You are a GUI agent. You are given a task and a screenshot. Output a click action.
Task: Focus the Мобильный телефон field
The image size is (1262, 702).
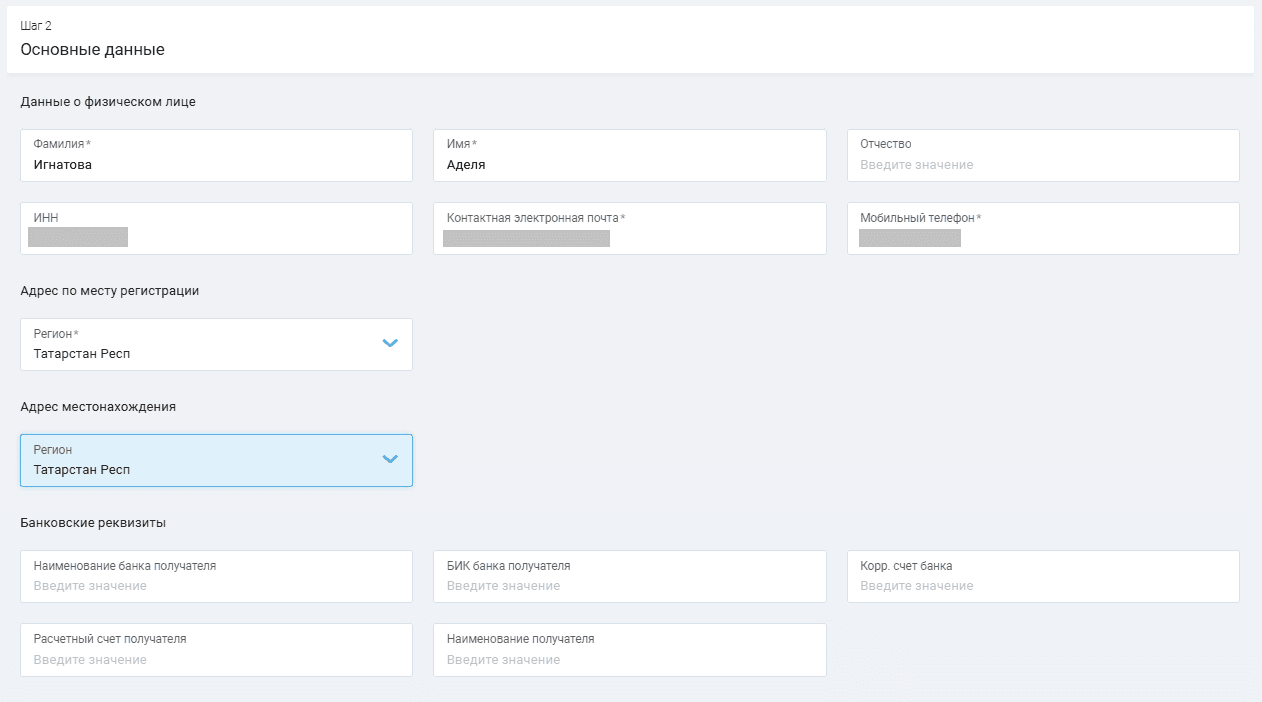click(1043, 228)
